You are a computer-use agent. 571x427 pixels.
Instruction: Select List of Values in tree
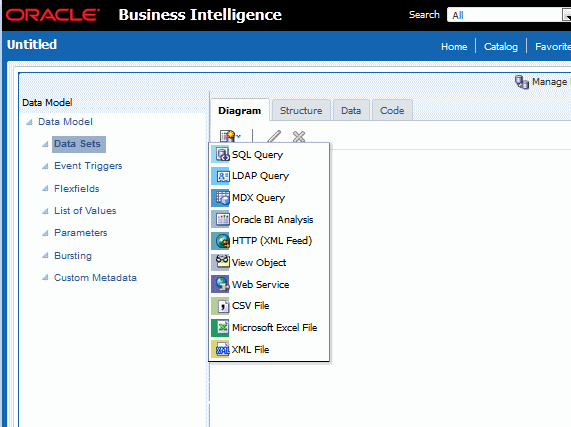tap(85, 211)
